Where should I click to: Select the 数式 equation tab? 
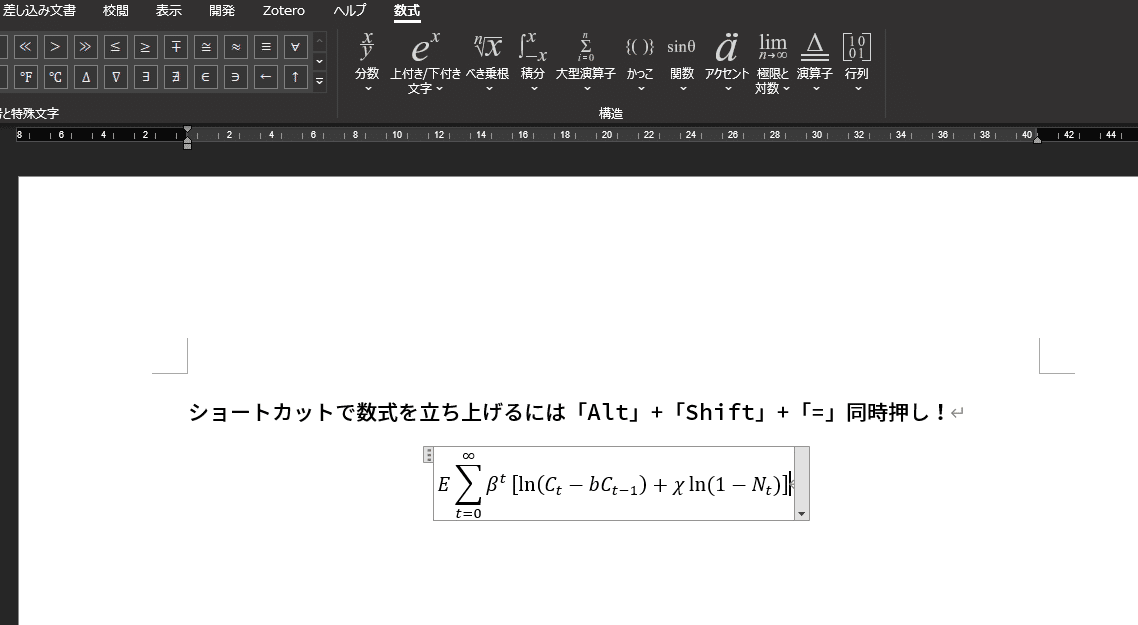pos(407,11)
